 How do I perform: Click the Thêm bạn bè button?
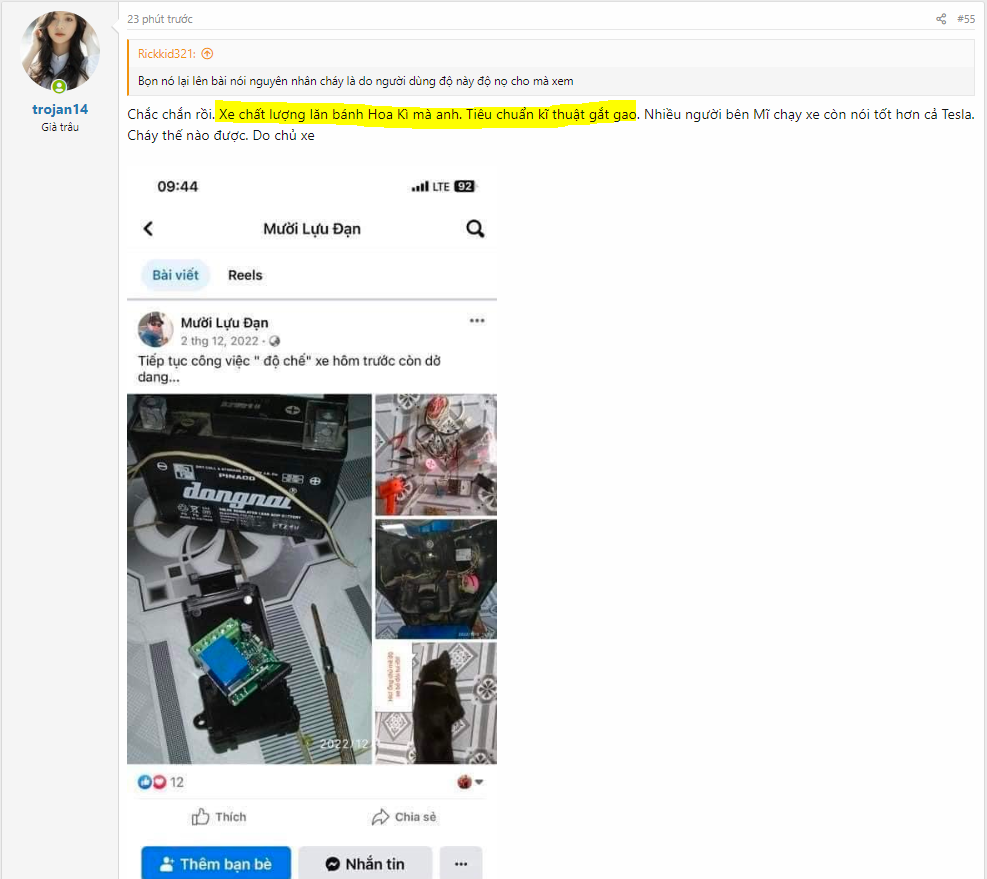(x=216, y=864)
